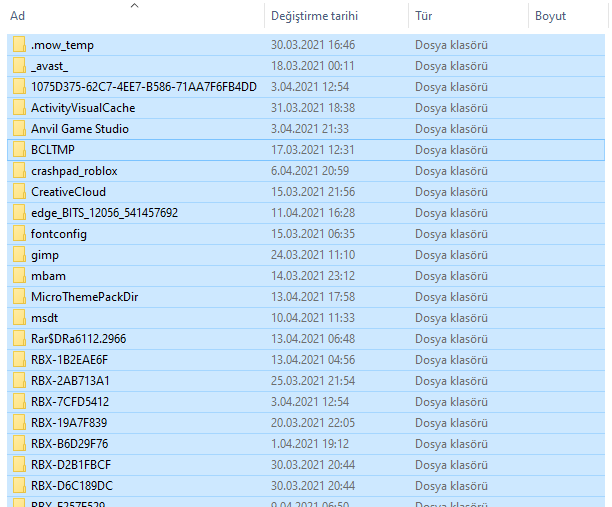
Task: Click the folder icon of 1075D375-62C7-4EE7-B586-71AA7F6FB4DD
Action: pos(19,87)
